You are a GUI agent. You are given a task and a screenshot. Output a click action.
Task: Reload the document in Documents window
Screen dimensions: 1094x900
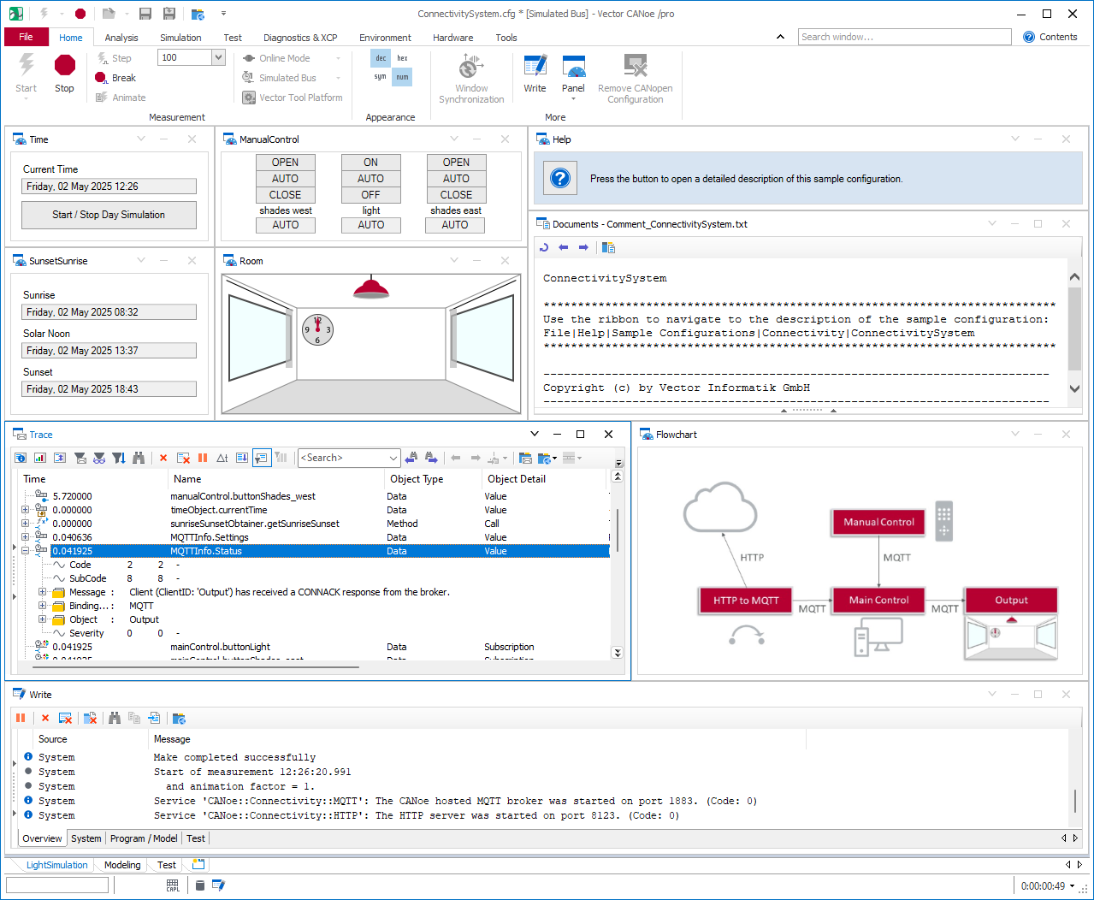point(544,247)
